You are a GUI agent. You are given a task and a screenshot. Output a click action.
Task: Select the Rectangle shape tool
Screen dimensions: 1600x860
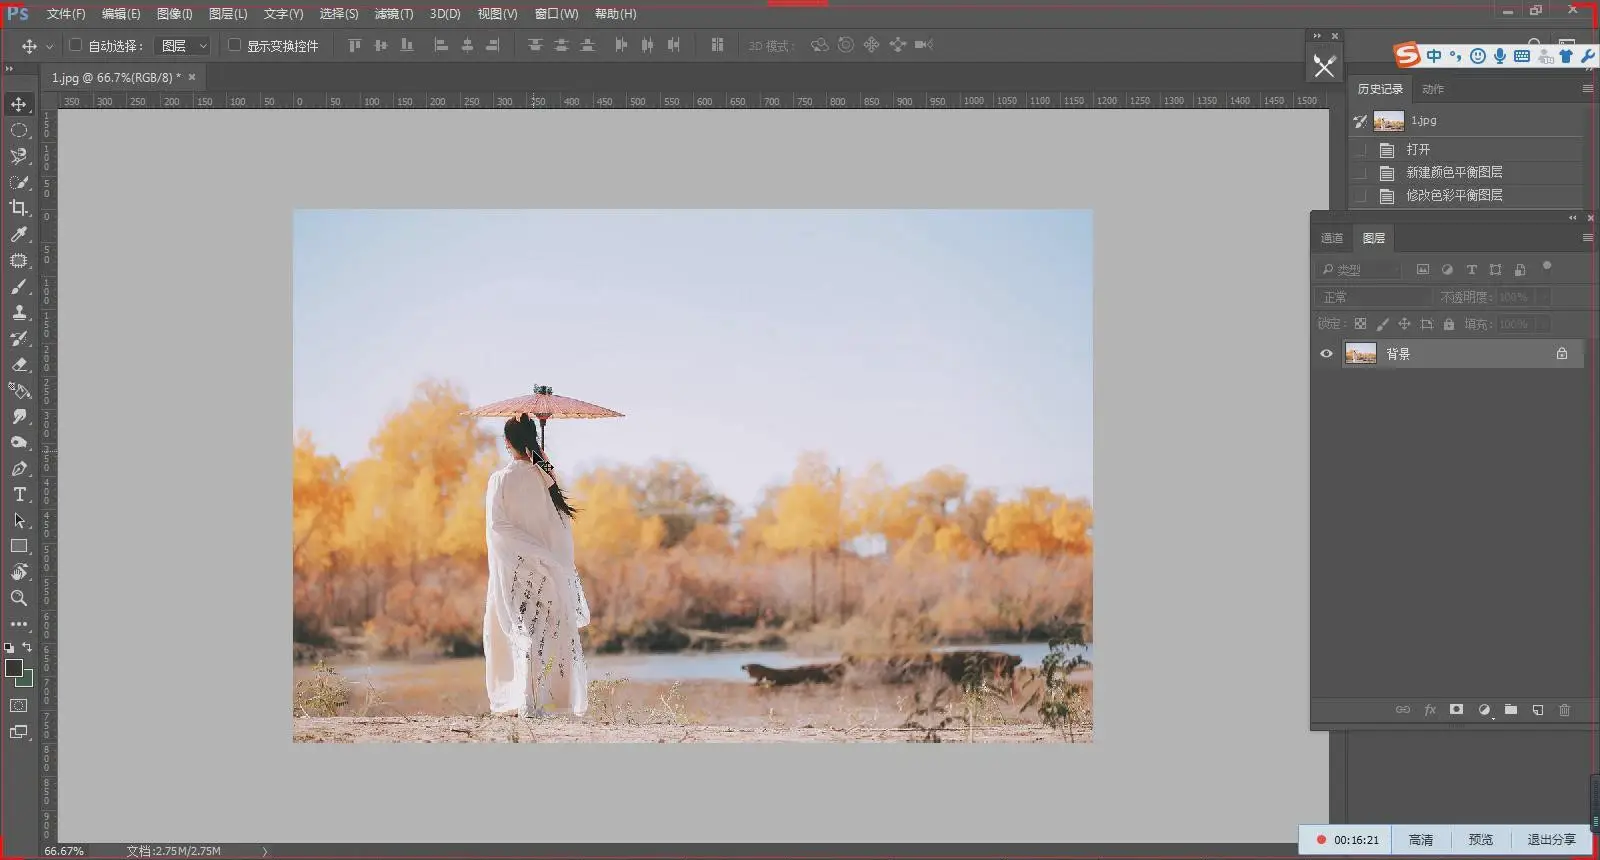[19, 546]
